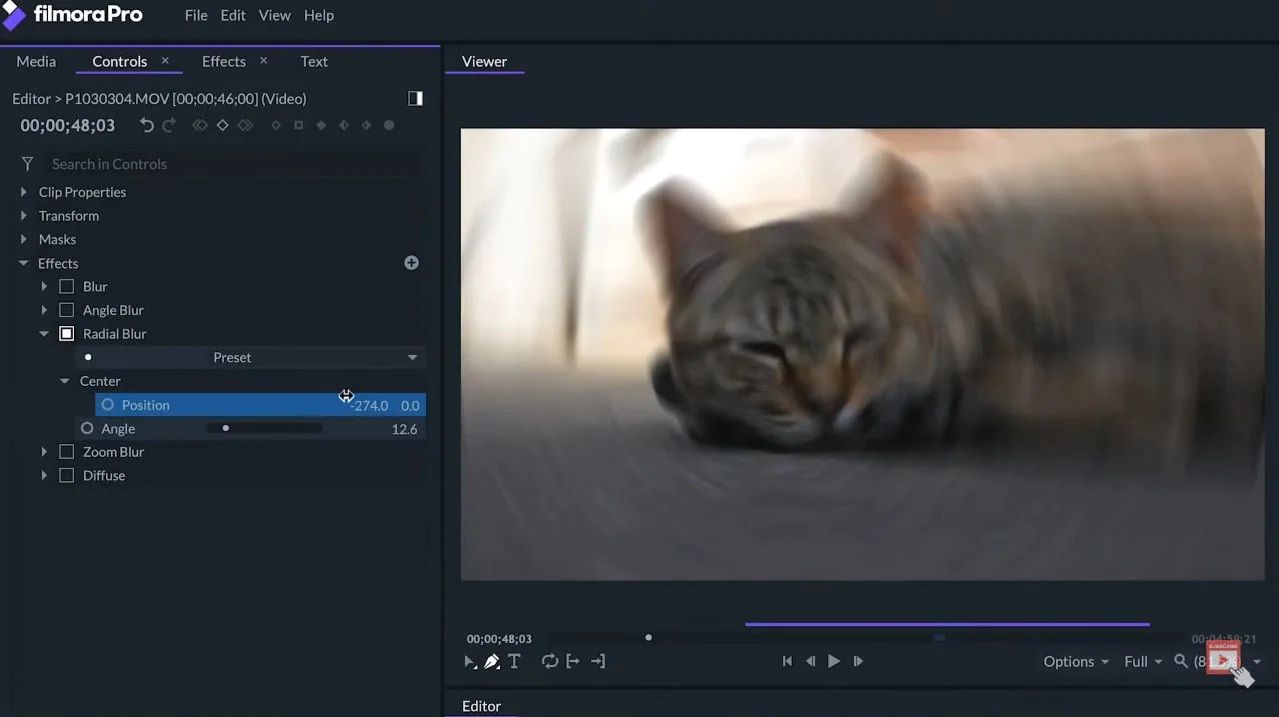Enable the Zoom Blur effect checkbox
This screenshot has height=717, width=1279.
(66, 451)
